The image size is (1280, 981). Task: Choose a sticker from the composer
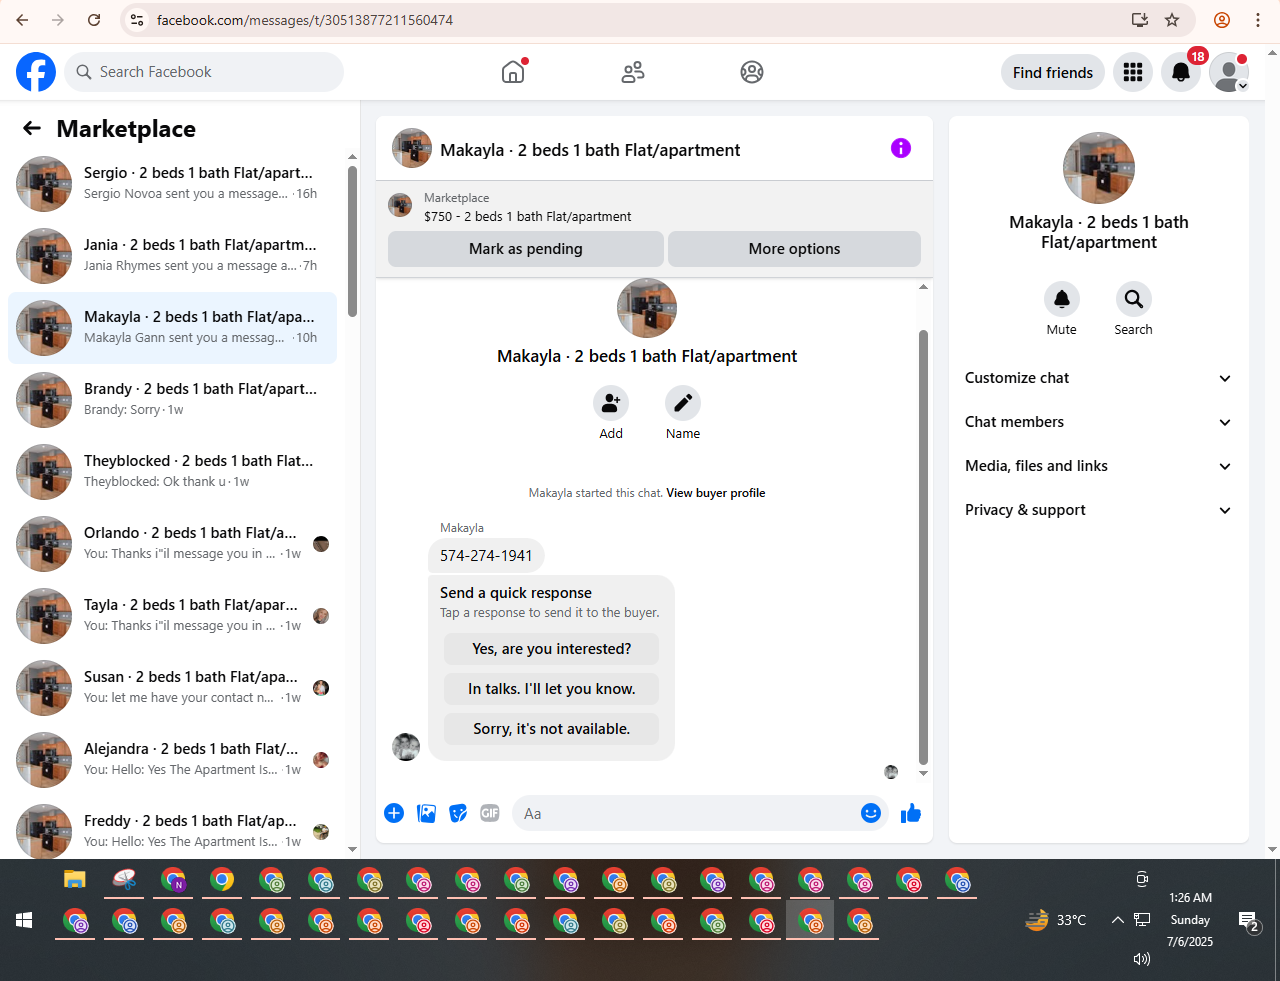pos(458,813)
